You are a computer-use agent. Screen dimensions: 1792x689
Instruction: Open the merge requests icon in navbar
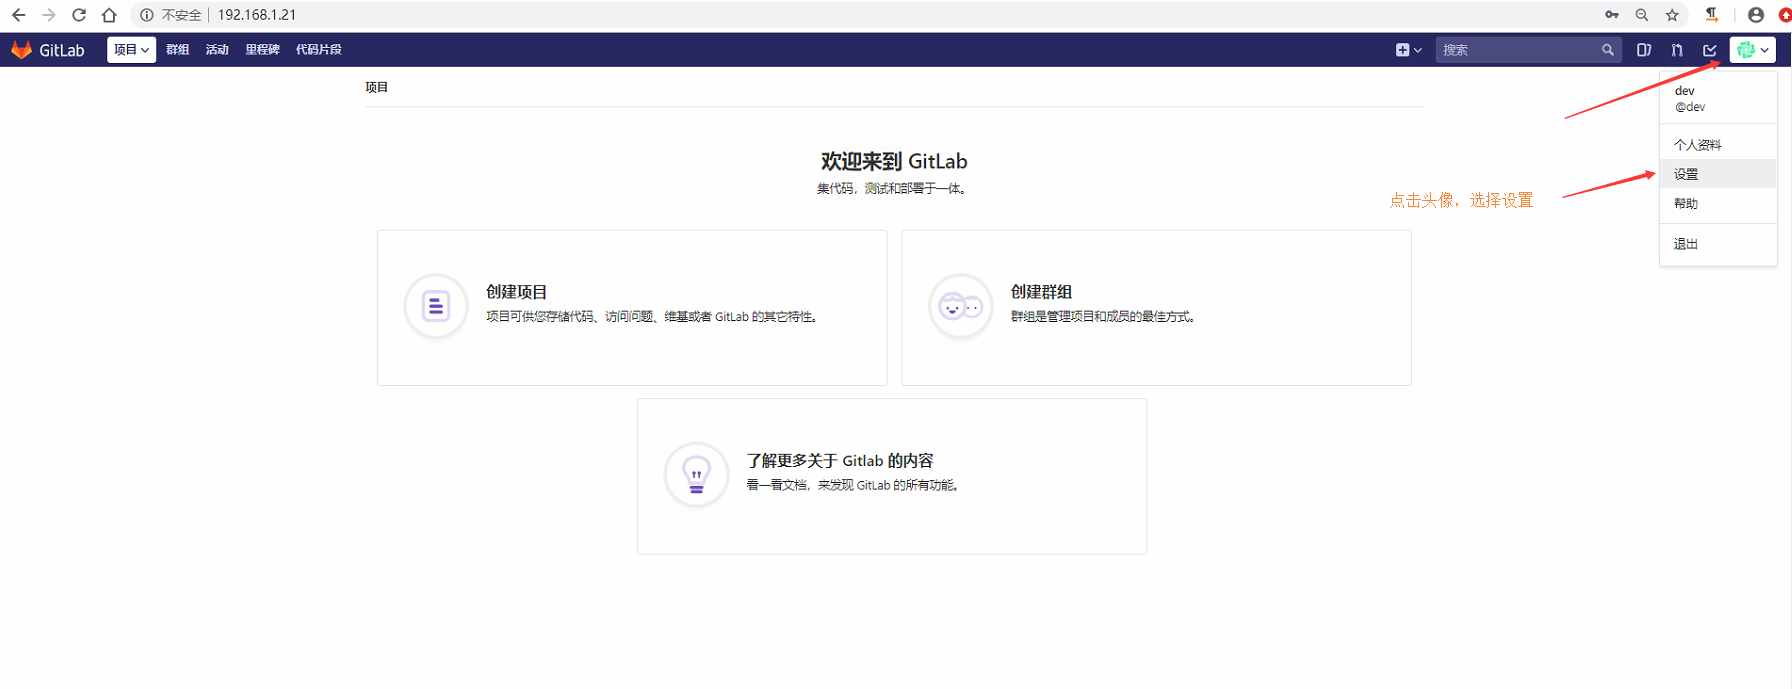coord(1677,50)
